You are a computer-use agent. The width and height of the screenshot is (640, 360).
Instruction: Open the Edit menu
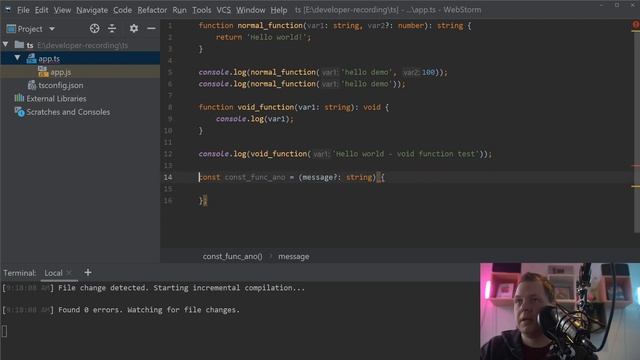tap(41, 10)
